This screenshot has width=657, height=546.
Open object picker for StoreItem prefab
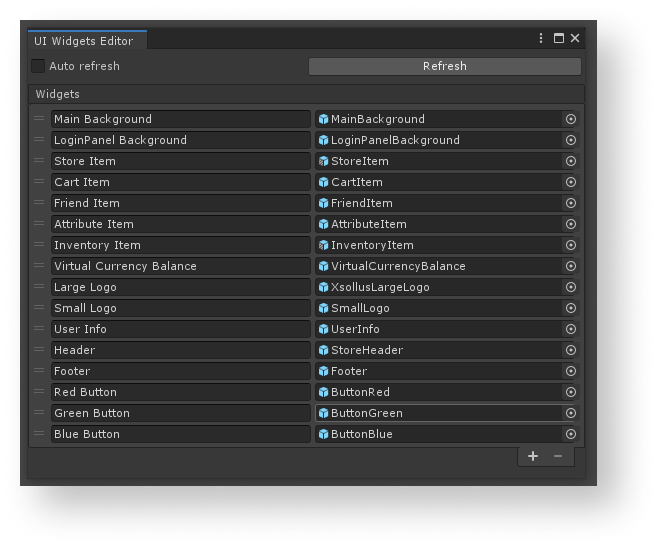click(x=571, y=161)
